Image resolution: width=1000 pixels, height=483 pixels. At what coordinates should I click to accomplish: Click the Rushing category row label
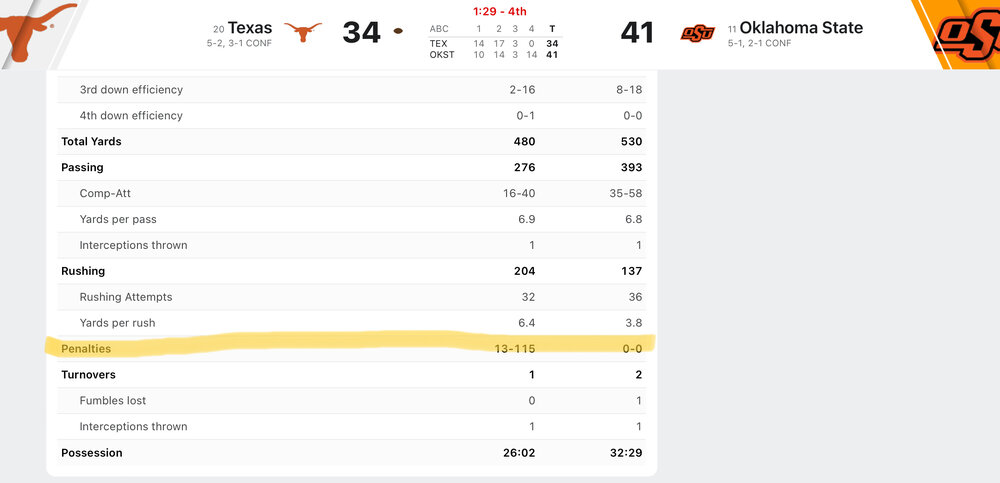click(83, 271)
